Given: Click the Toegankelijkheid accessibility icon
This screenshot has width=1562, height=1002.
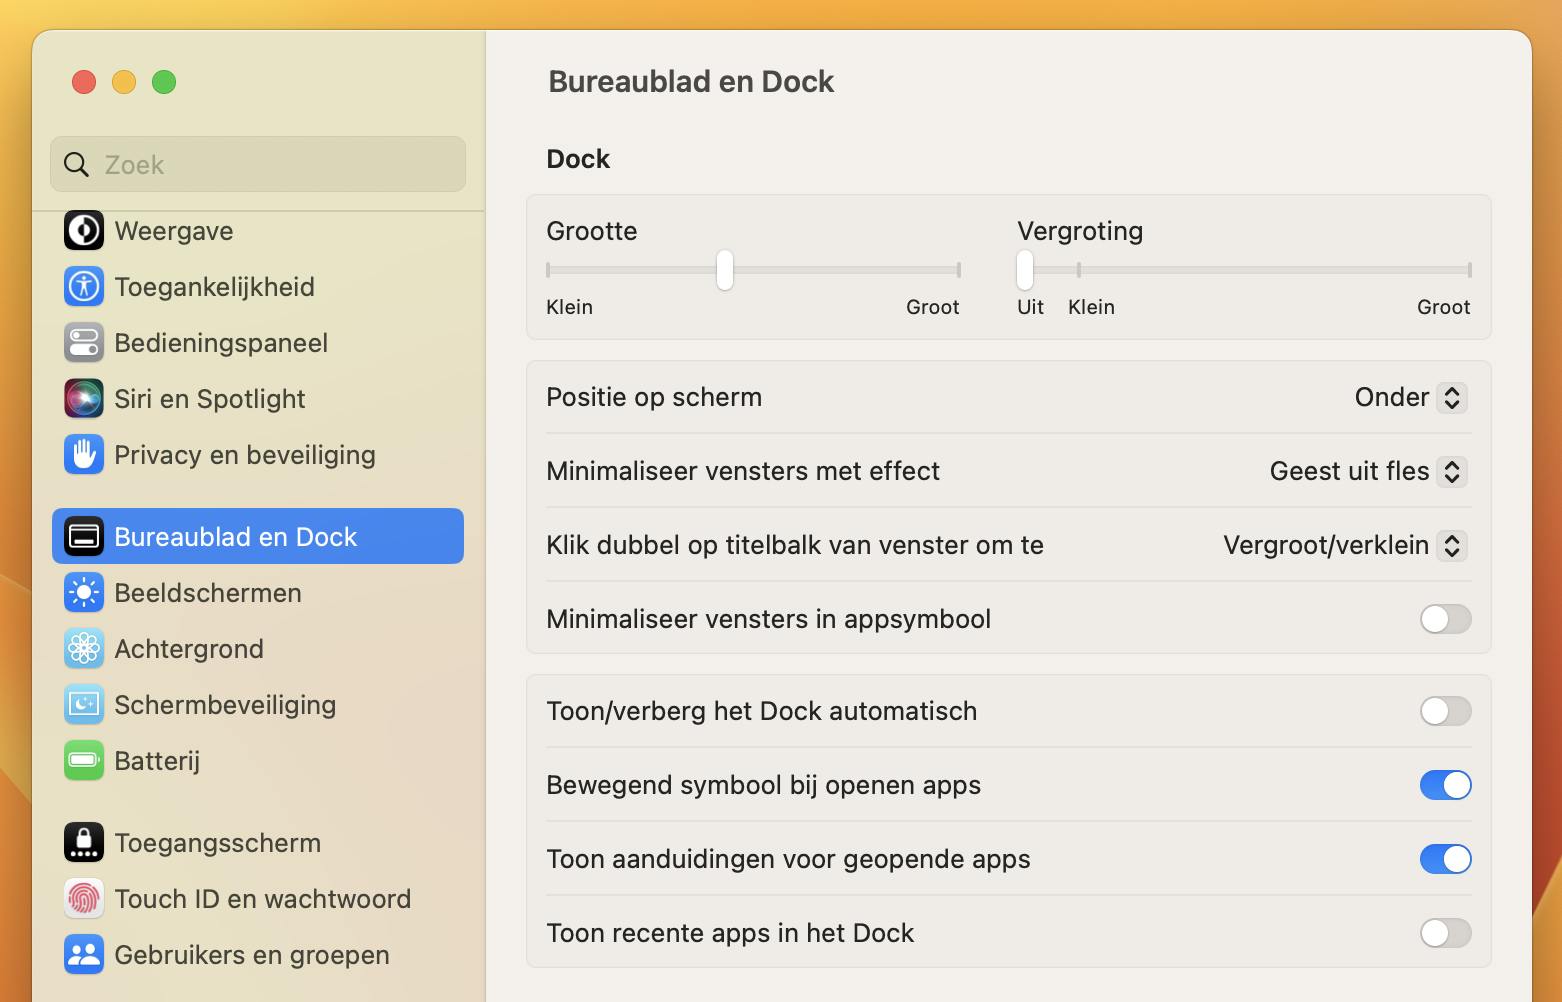Looking at the screenshot, I should [84, 287].
